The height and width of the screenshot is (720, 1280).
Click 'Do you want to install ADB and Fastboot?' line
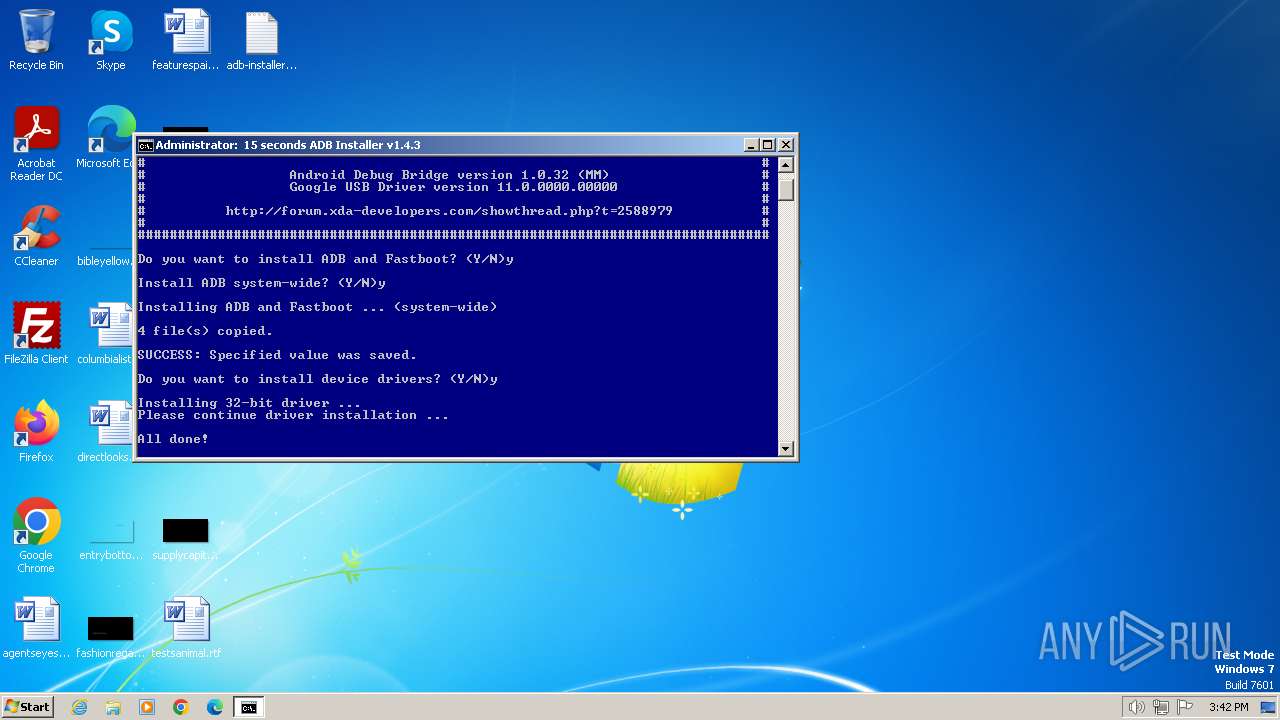325,259
